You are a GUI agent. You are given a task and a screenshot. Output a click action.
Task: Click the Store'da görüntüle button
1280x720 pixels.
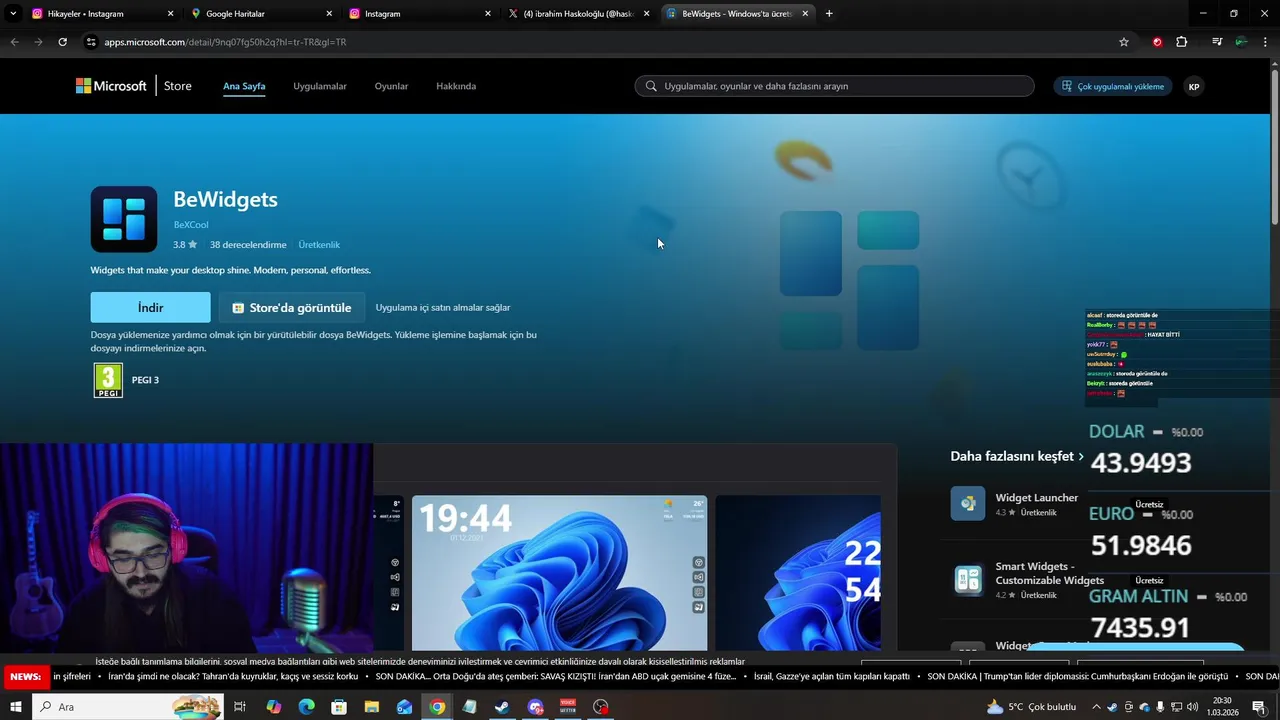tap(291, 308)
